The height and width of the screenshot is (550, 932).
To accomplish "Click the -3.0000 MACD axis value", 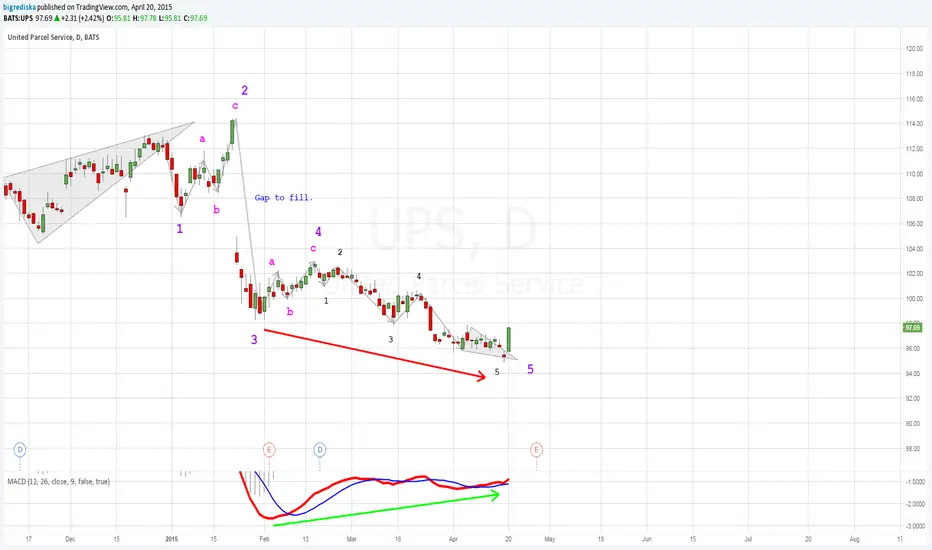I will 915,526.
